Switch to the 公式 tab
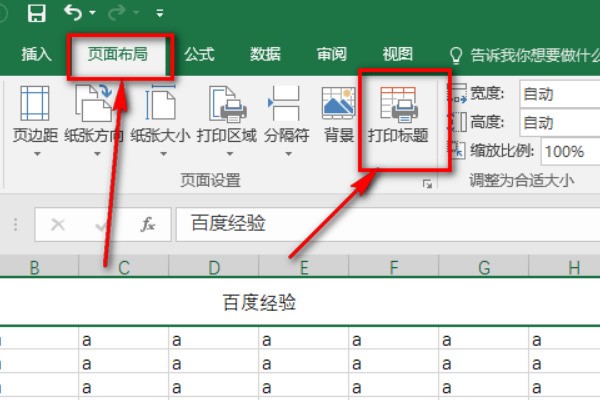The image size is (600, 400). click(x=199, y=55)
